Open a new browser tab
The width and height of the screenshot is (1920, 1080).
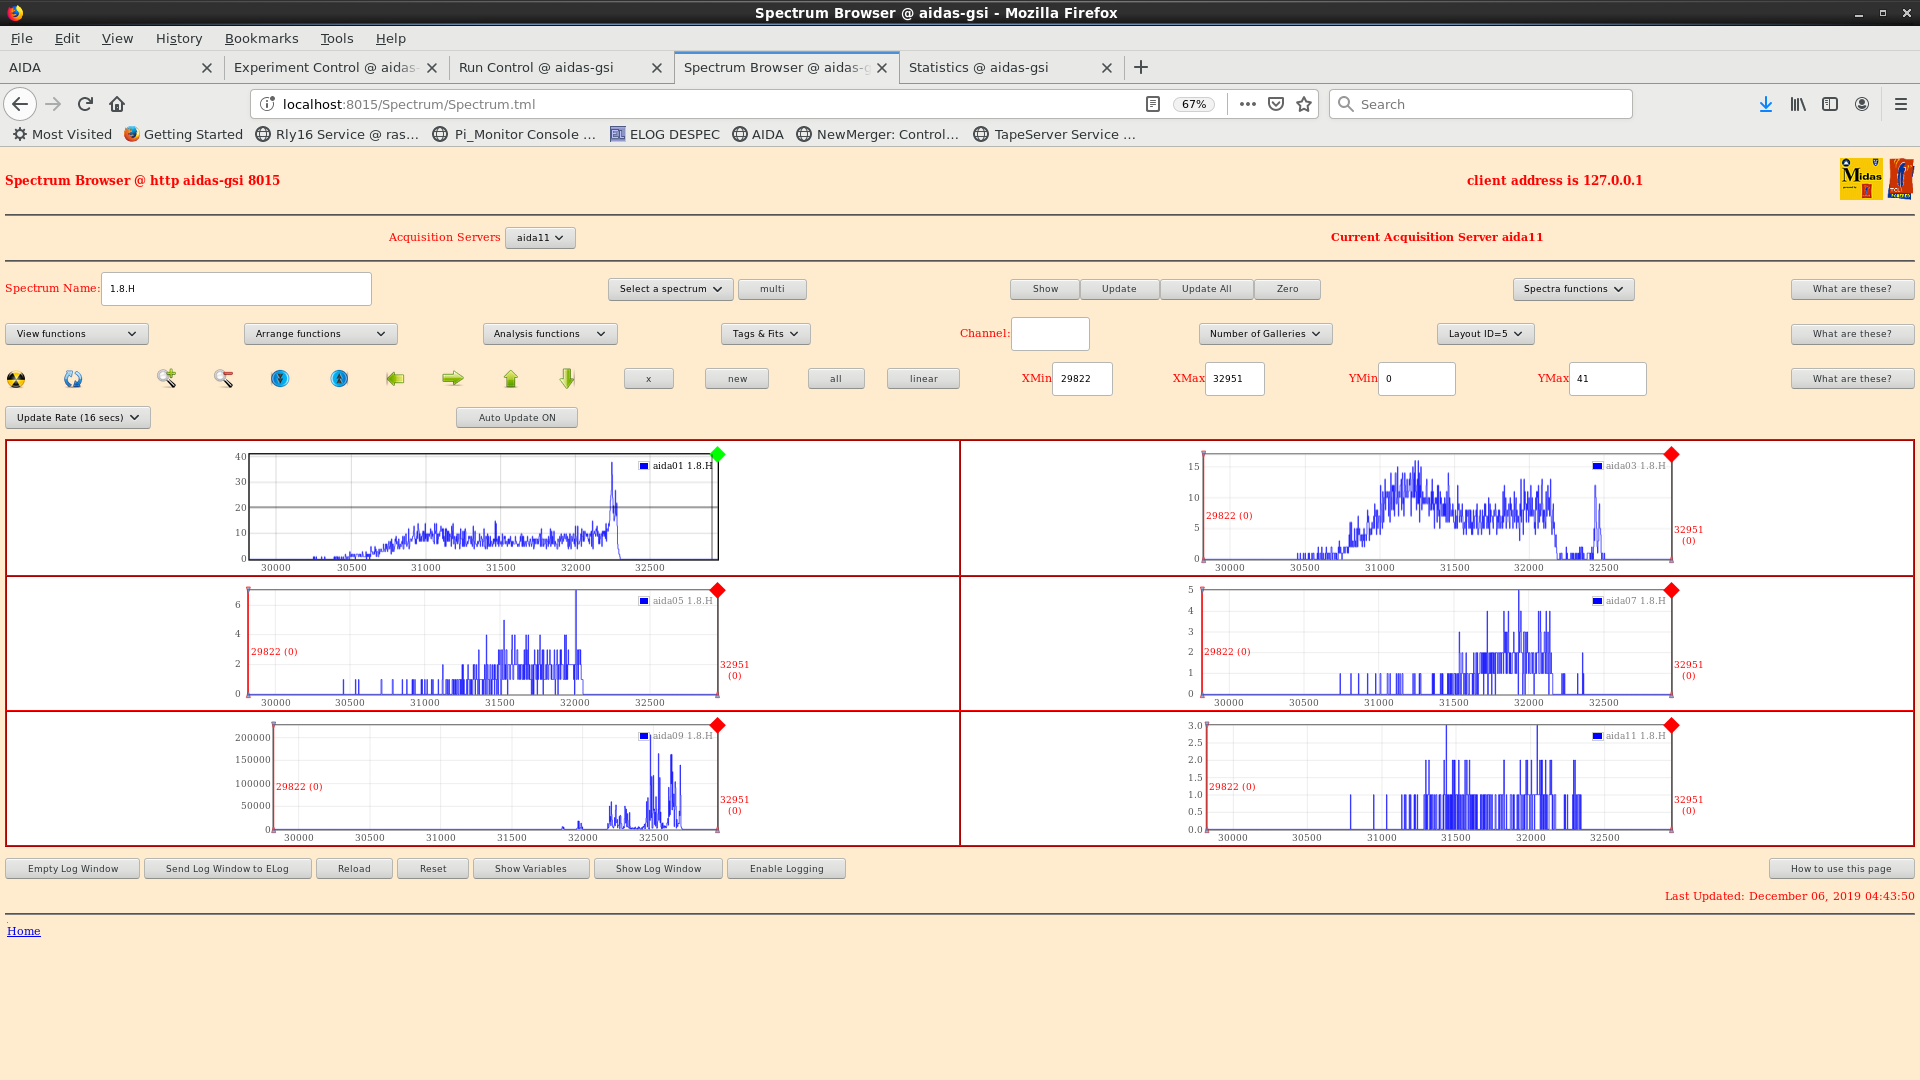[1141, 67]
